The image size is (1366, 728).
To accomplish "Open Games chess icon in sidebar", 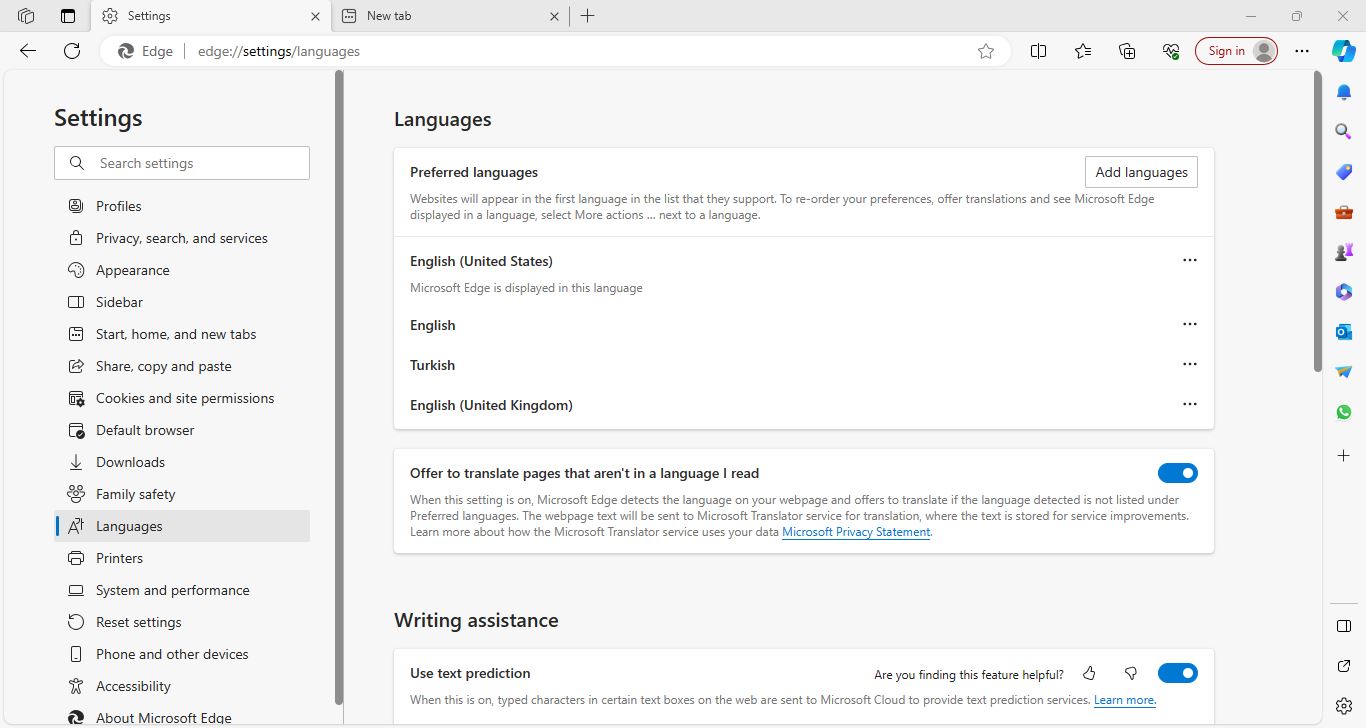I will pos(1344,252).
